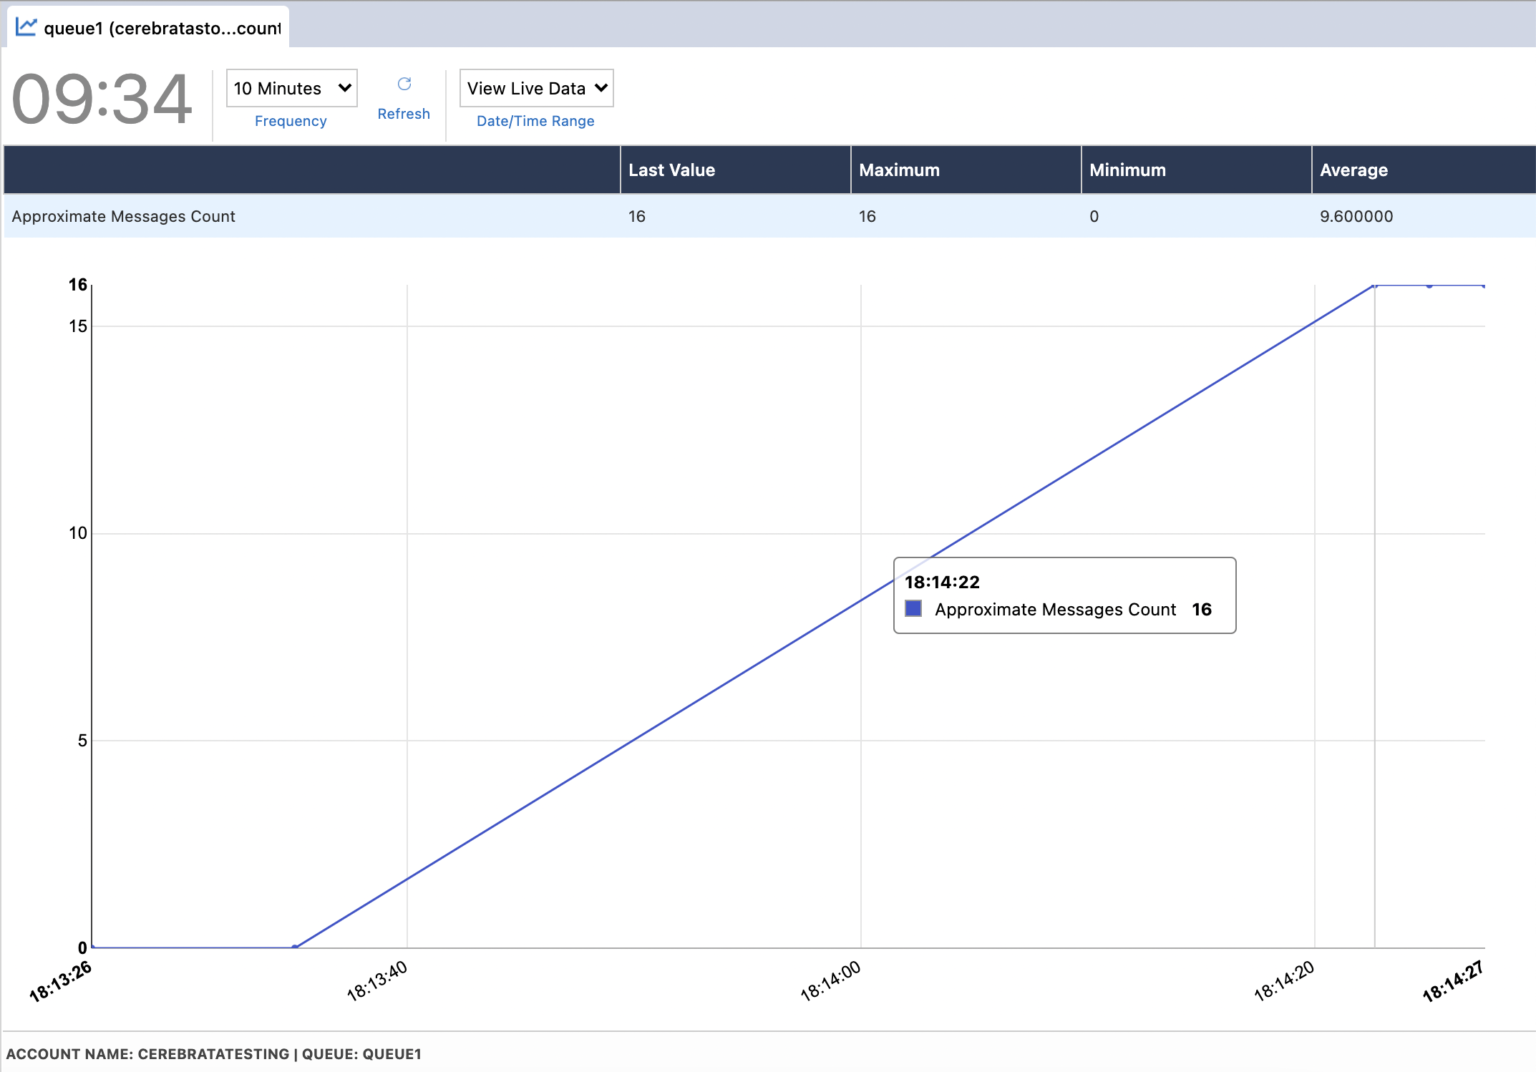The image size is (1536, 1072).
Task: Select the blue color swatch beside Approximate Messages Count
Action: pyautogui.click(x=912, y=608)
